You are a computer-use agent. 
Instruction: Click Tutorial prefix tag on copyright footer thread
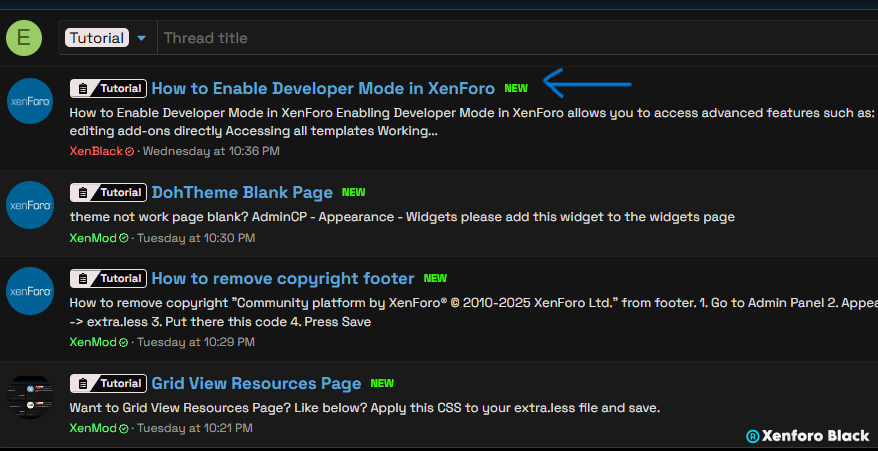109,278
